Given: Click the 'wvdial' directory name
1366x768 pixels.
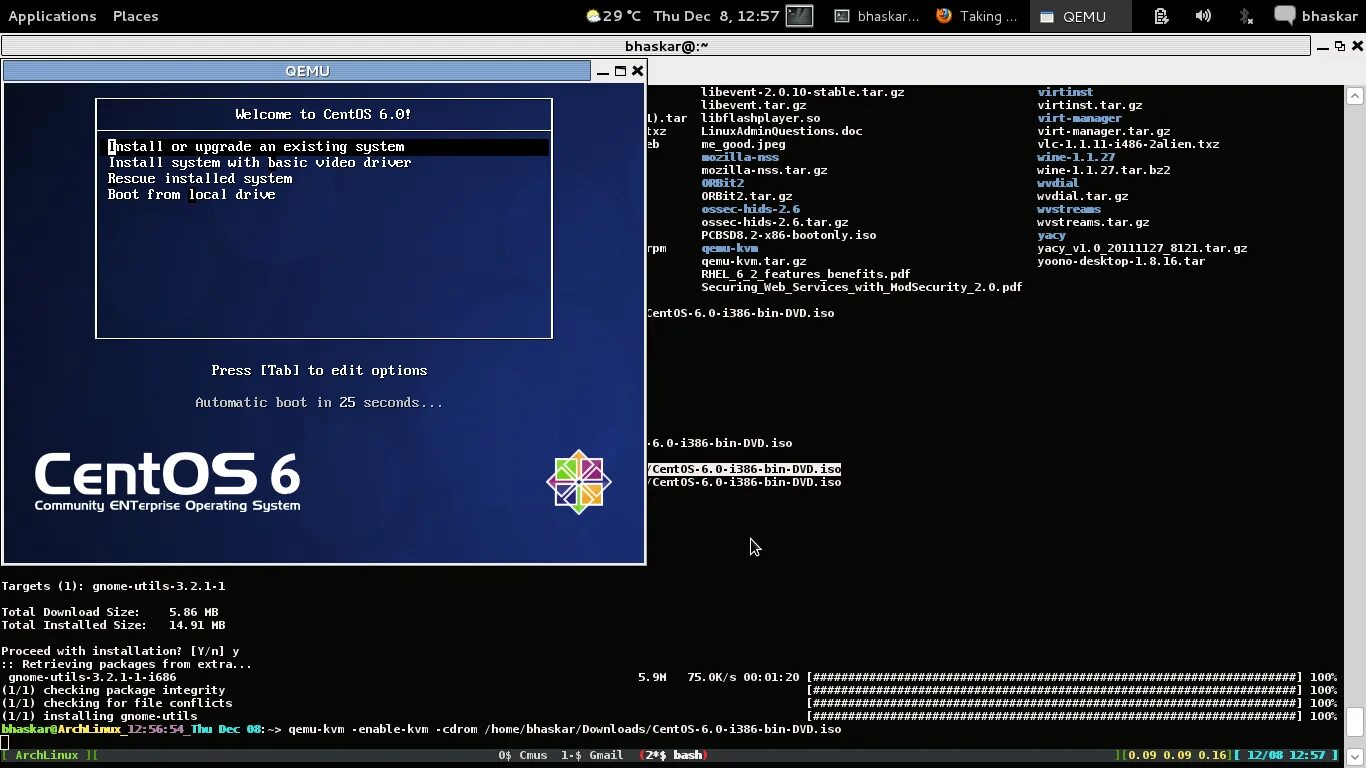Looking at the screenshot, I should [1058, 183].
